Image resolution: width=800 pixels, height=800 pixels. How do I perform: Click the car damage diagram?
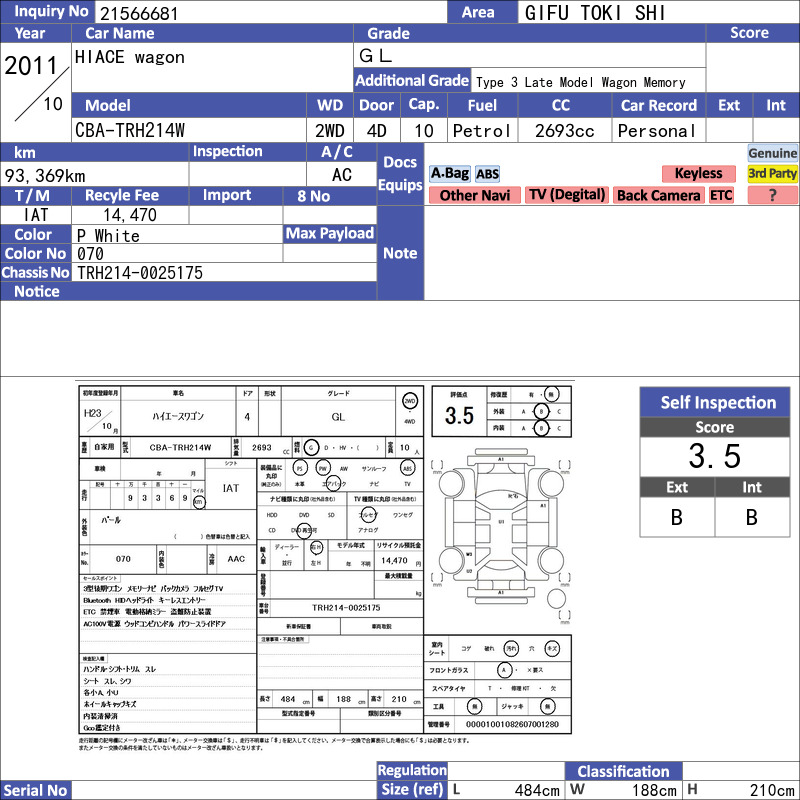502,534
